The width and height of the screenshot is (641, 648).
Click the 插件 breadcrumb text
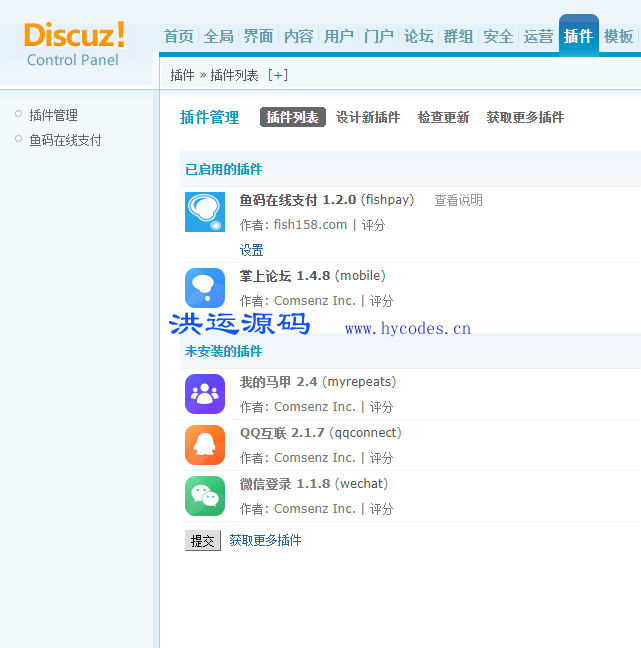pos(182,75)
